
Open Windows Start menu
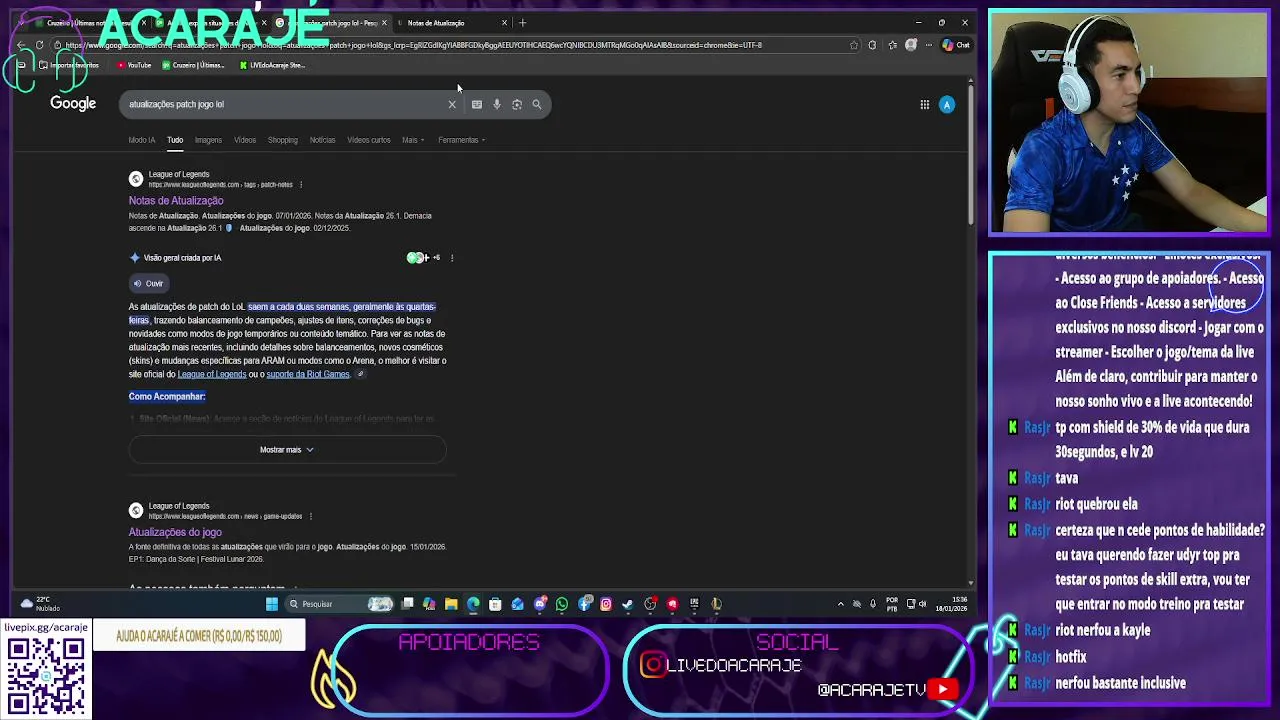[x=271, y=604]
